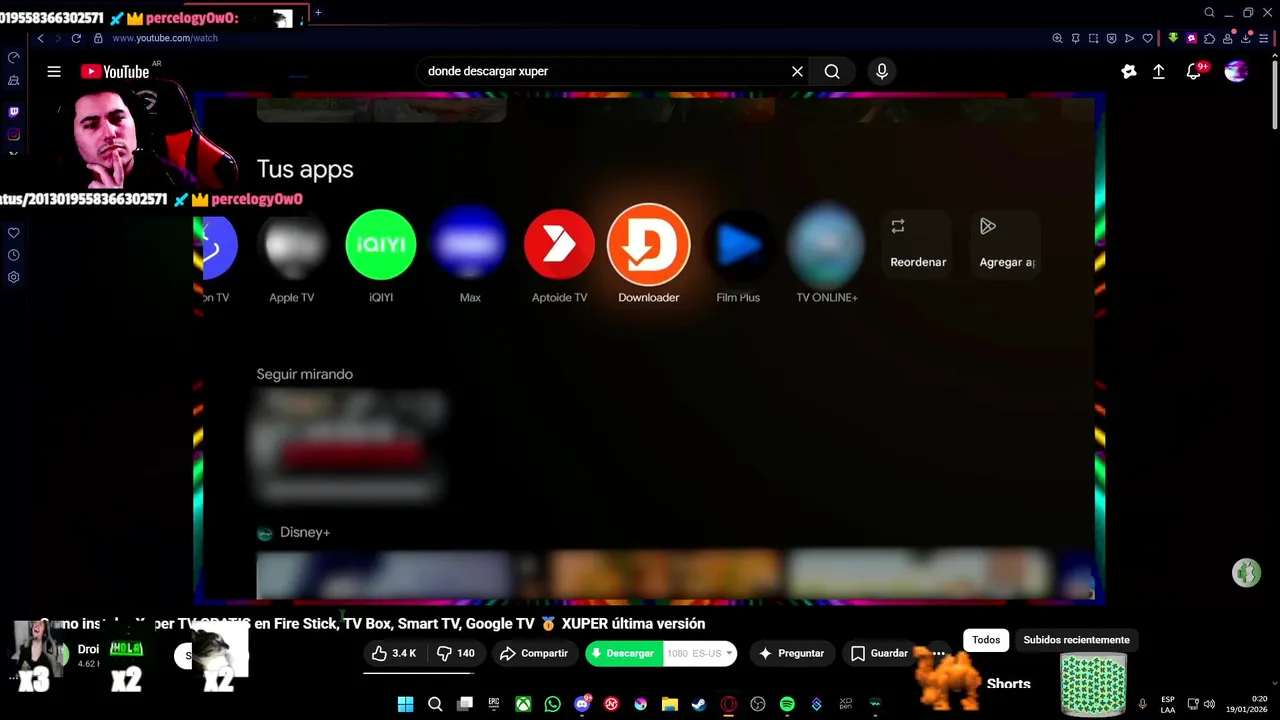
Task: Open WhatsApp from taskbar
Action: [553, 704]
